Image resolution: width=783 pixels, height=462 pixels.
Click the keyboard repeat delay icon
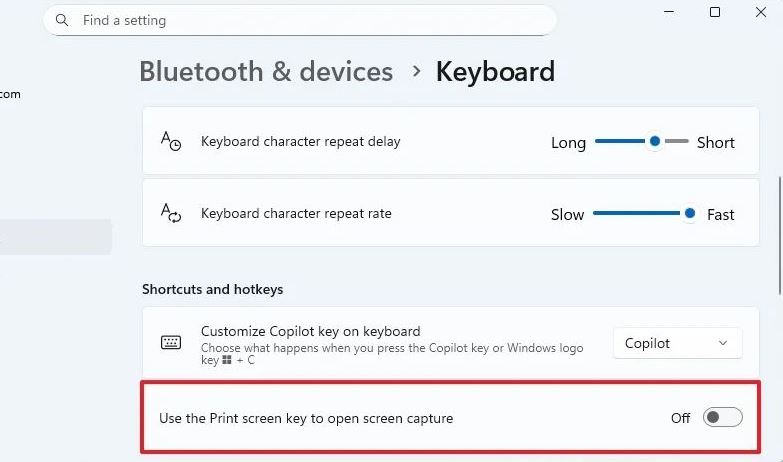(171, 141)
